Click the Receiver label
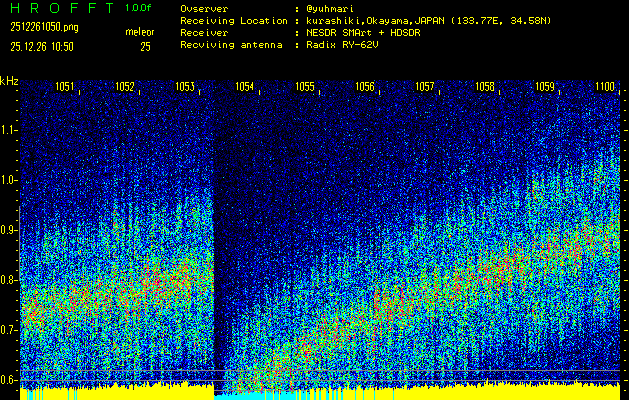 [x=204, y=33]
